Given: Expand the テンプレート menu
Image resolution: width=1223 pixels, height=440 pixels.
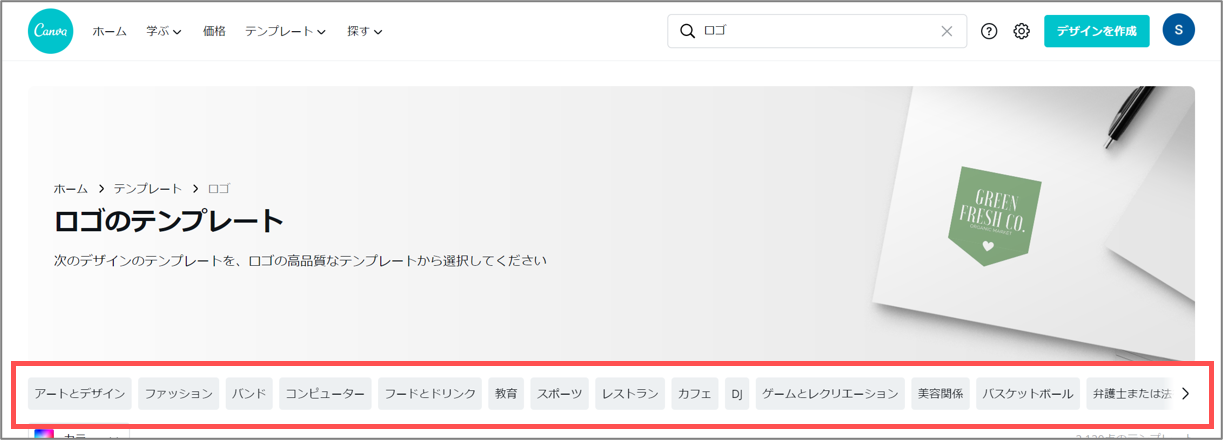Looking at the screenshot, I should click(286, 31).
